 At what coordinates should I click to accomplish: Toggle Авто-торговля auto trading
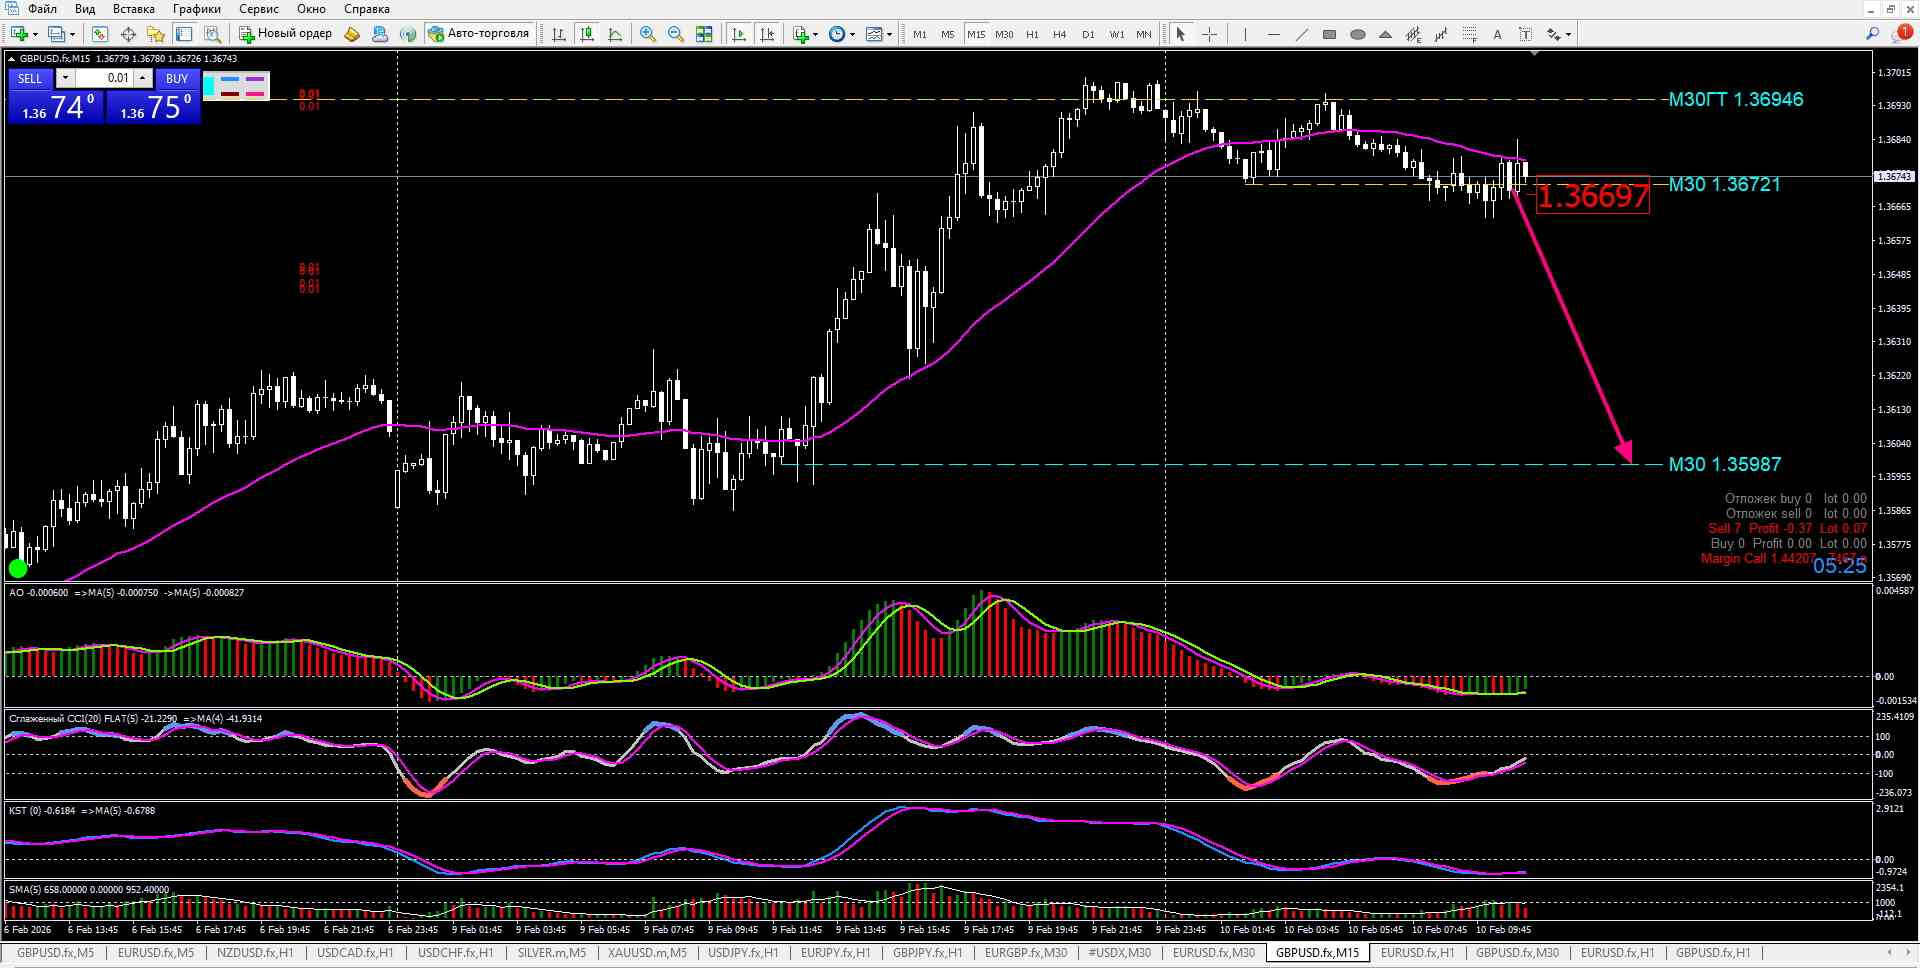click(478, 34)
